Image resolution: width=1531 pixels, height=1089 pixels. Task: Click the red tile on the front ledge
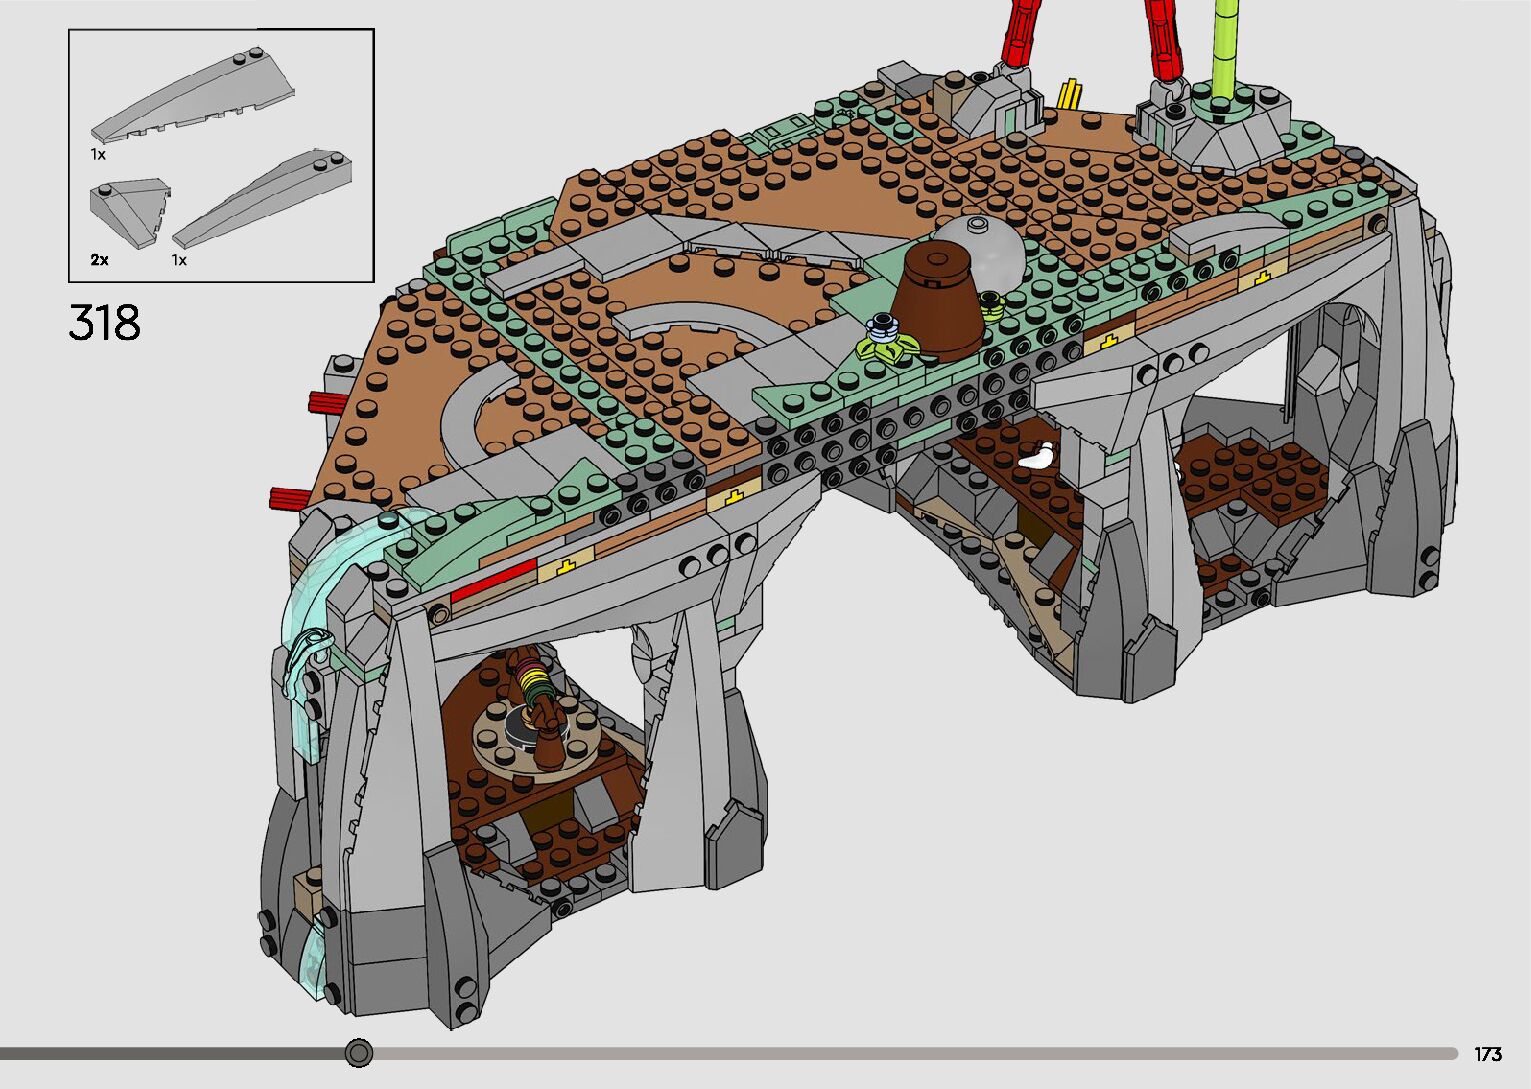493,581
